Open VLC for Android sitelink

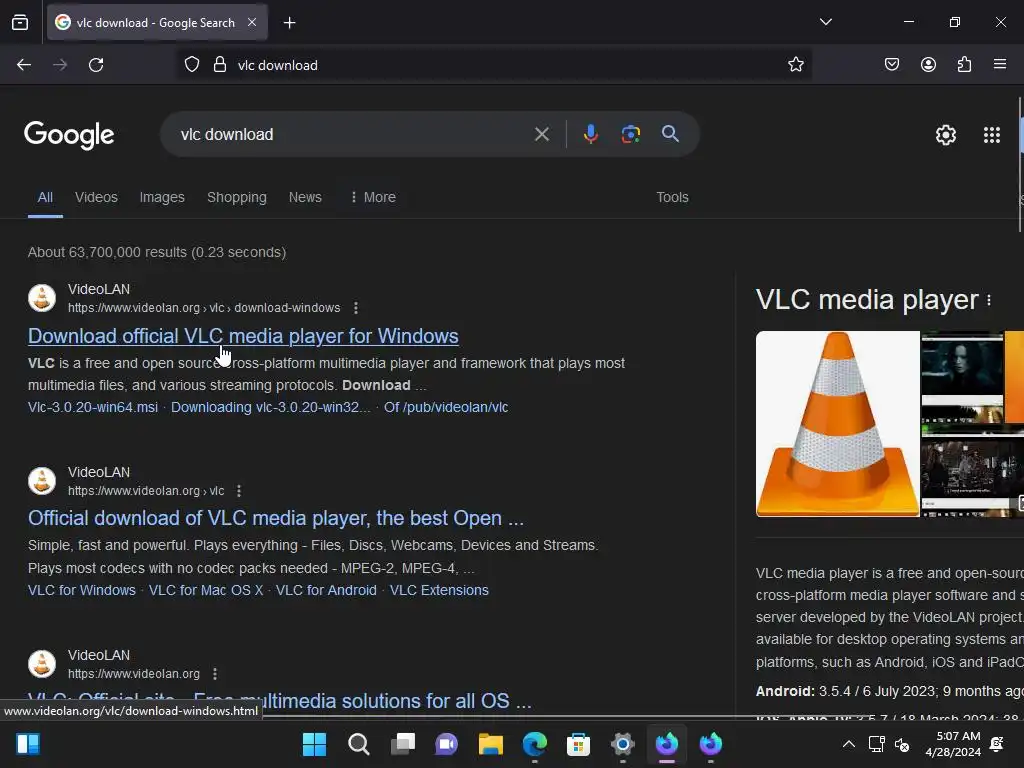326,590
